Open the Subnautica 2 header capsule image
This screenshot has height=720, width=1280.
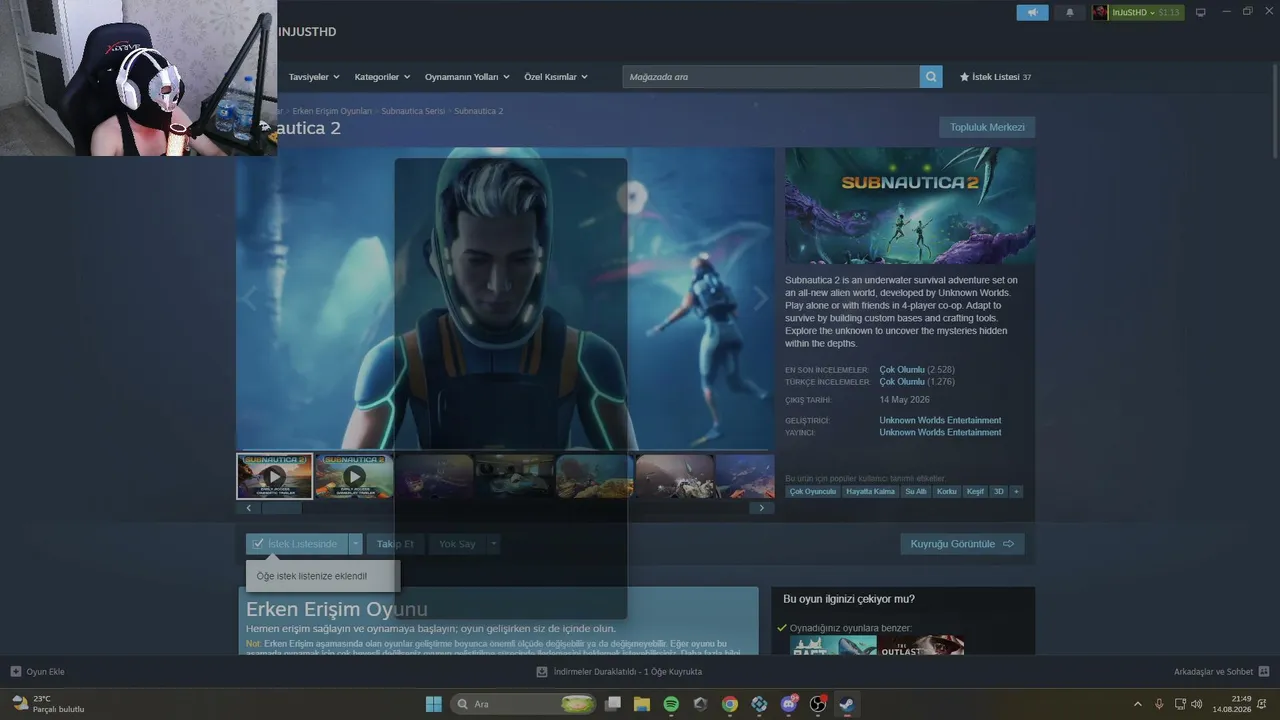pyautogui.click(x=910, y=206)
